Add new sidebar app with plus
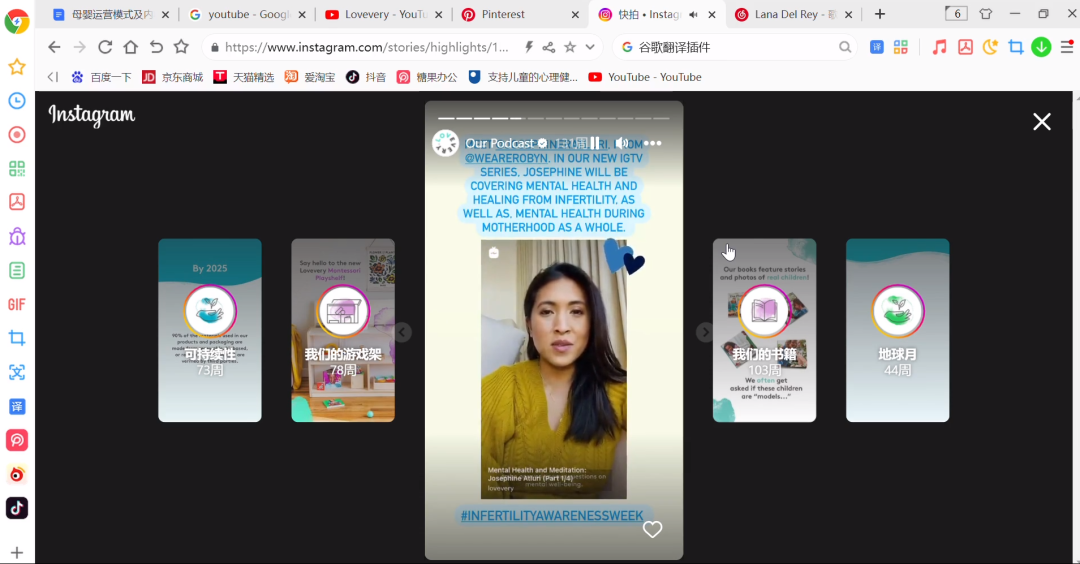This screenshot has height=564, width=1080. [x=17, y=552]
